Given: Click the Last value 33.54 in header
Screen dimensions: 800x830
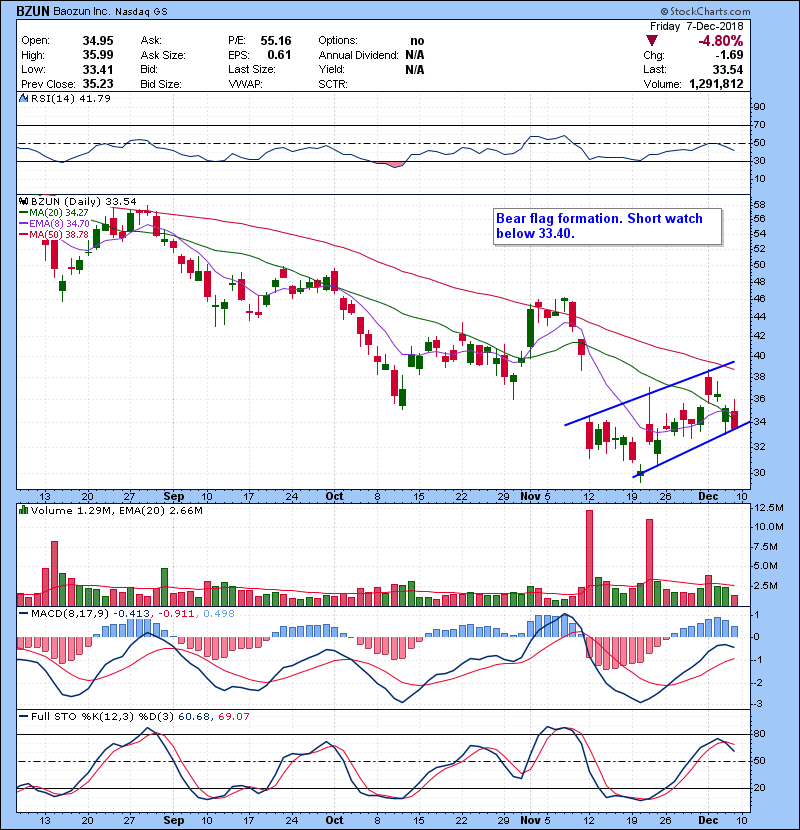Looking at the screenshot, I should coord(727,69).
